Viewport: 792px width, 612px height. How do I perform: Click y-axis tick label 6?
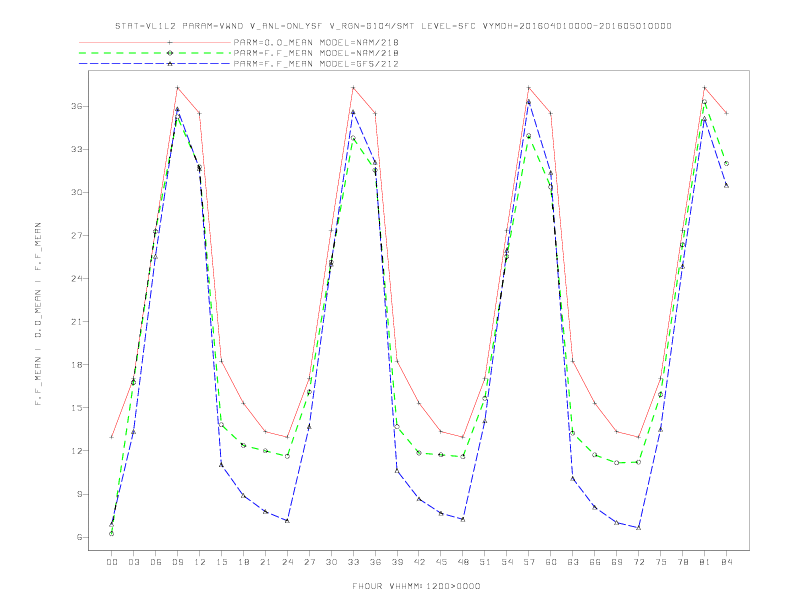[80, 537]
